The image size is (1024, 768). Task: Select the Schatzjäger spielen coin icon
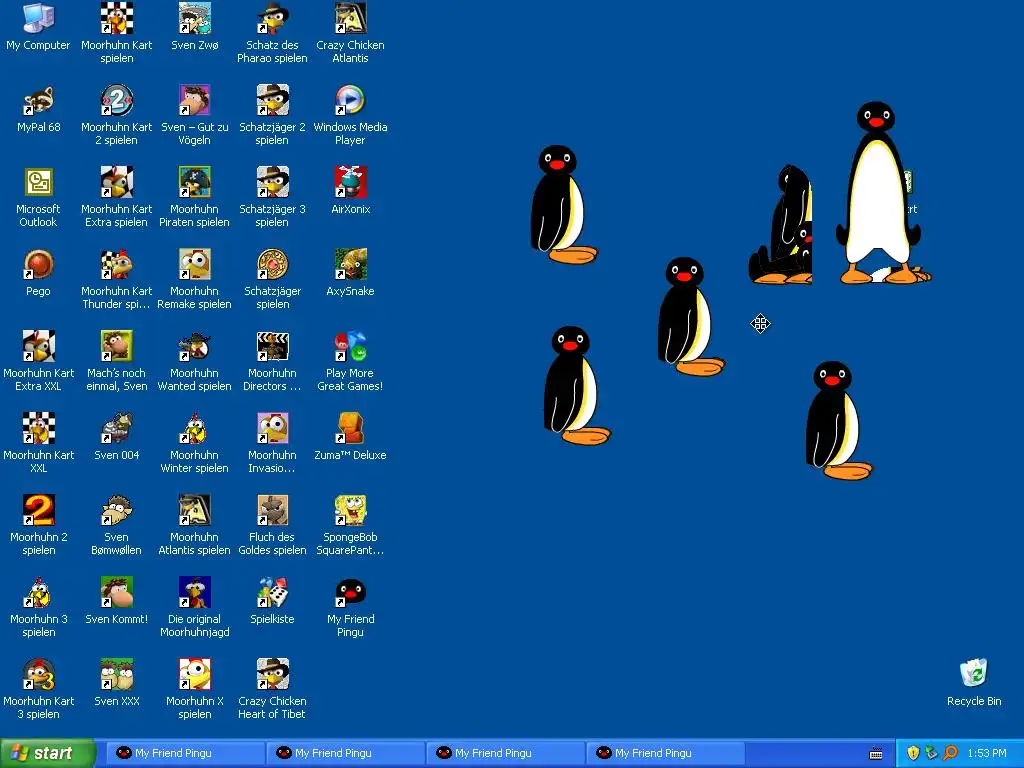[272, 264]
